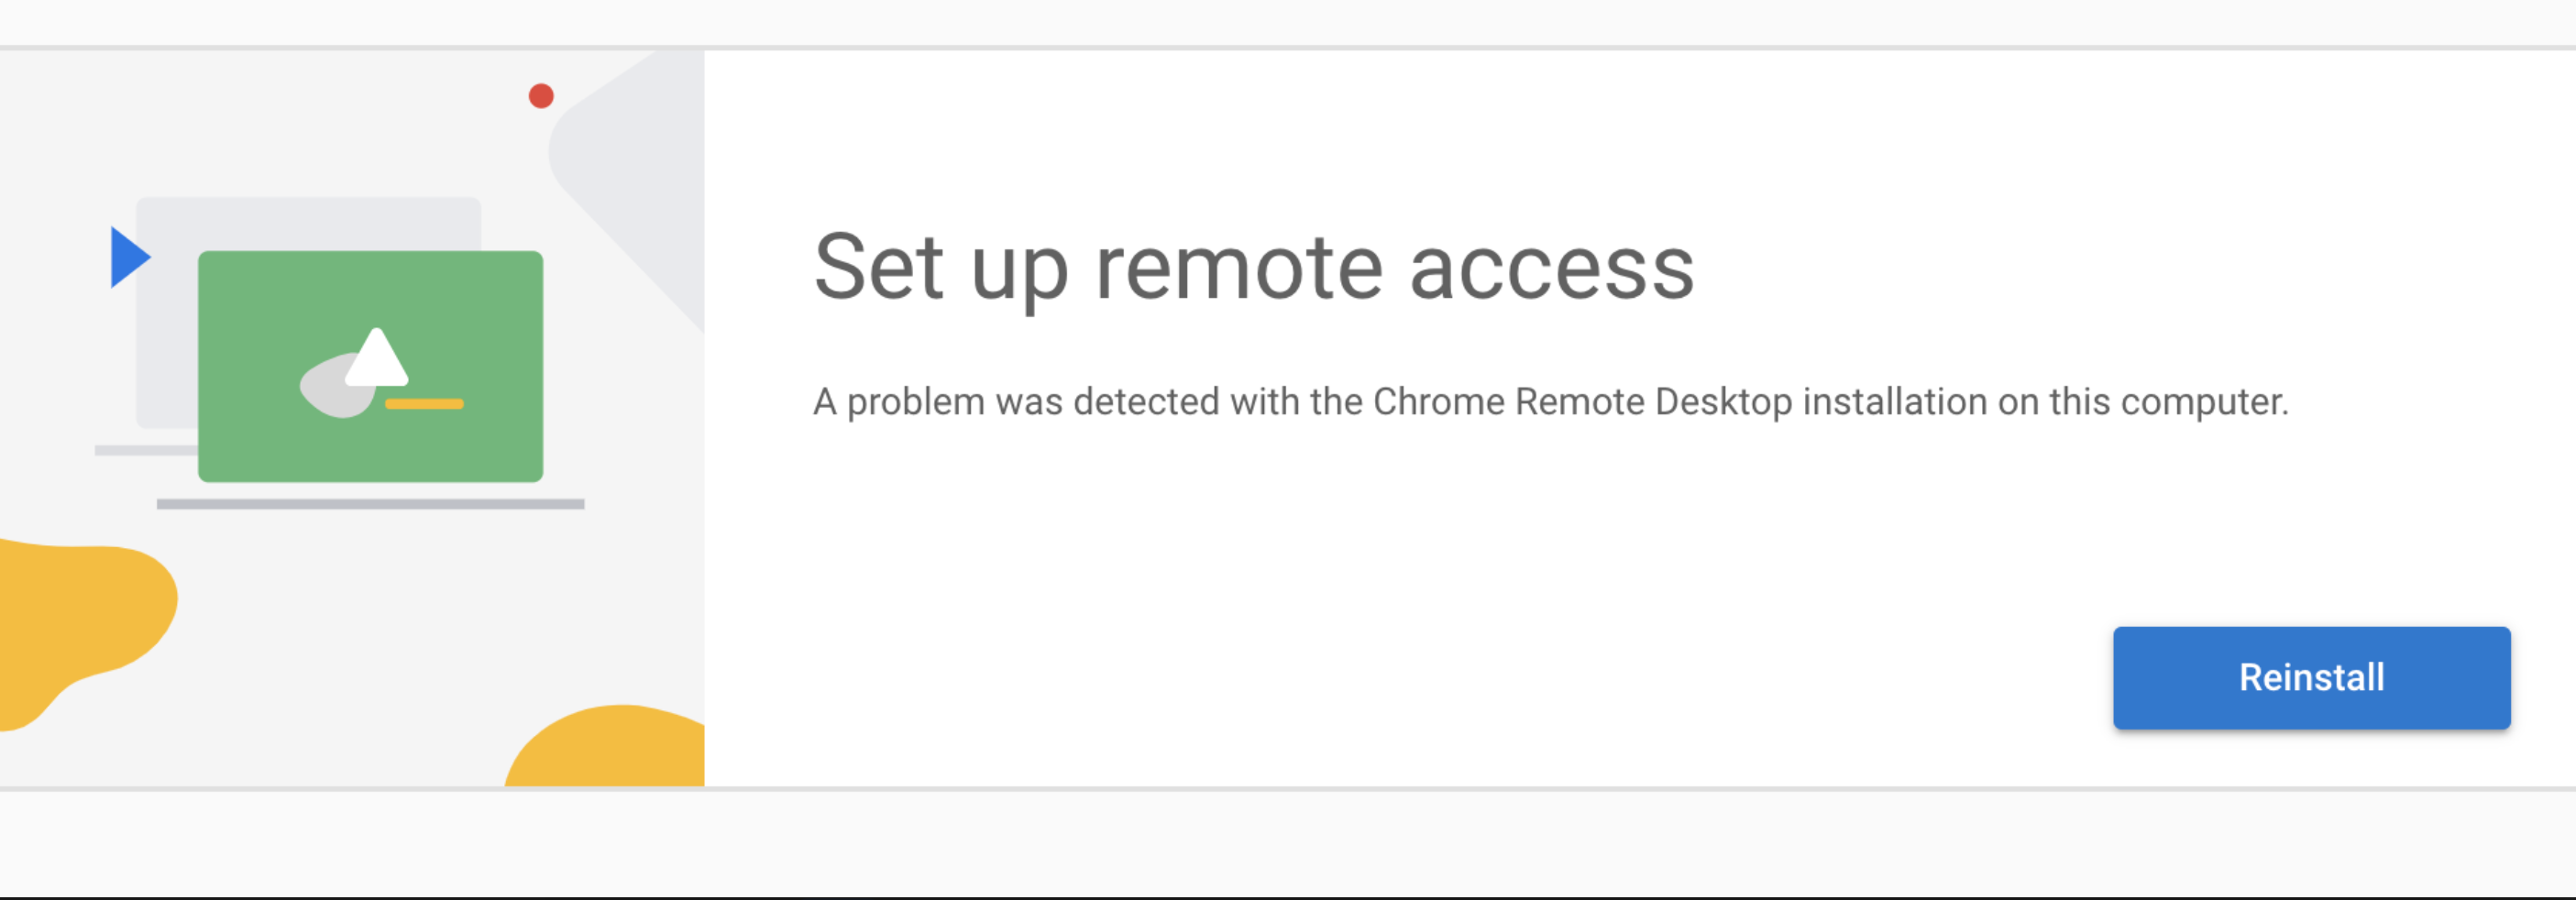The height and width of the screenshot is (900, 2576).
Task: Click the red dot in the illustration
Action: [x=541, y=96]
